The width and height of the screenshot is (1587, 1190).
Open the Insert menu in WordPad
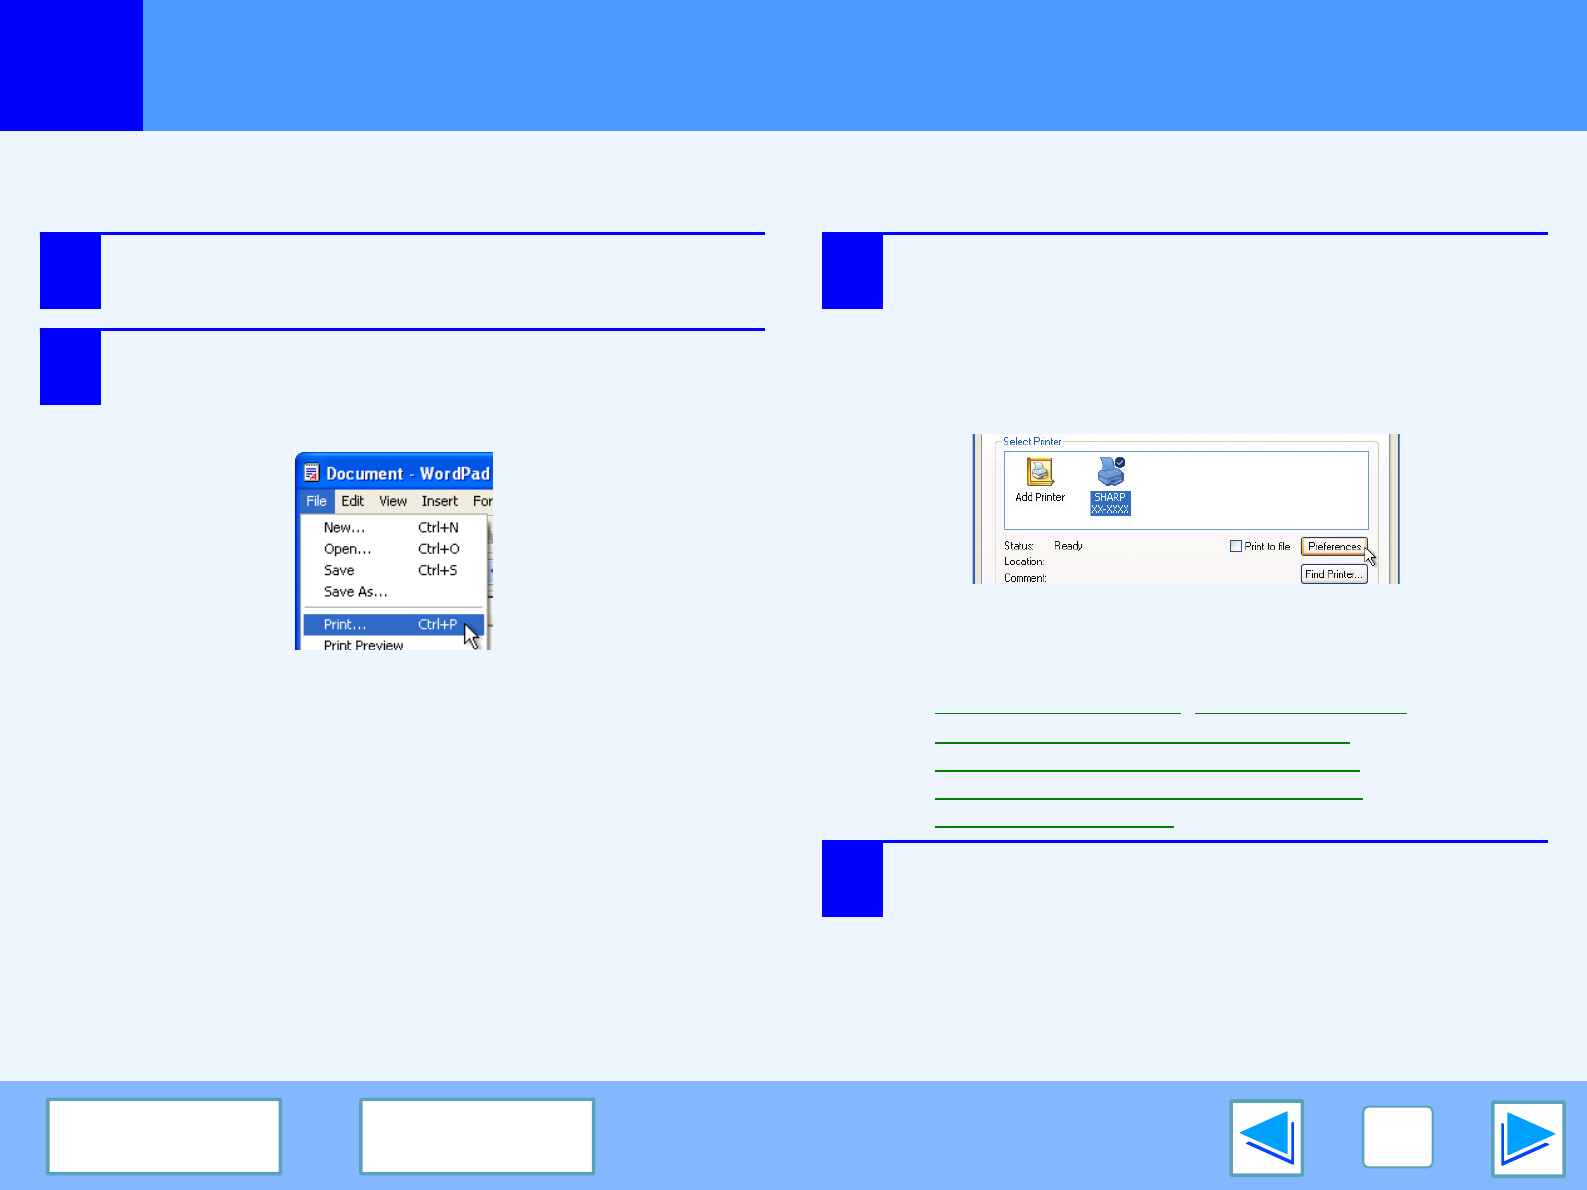click(x=439, y=501)
